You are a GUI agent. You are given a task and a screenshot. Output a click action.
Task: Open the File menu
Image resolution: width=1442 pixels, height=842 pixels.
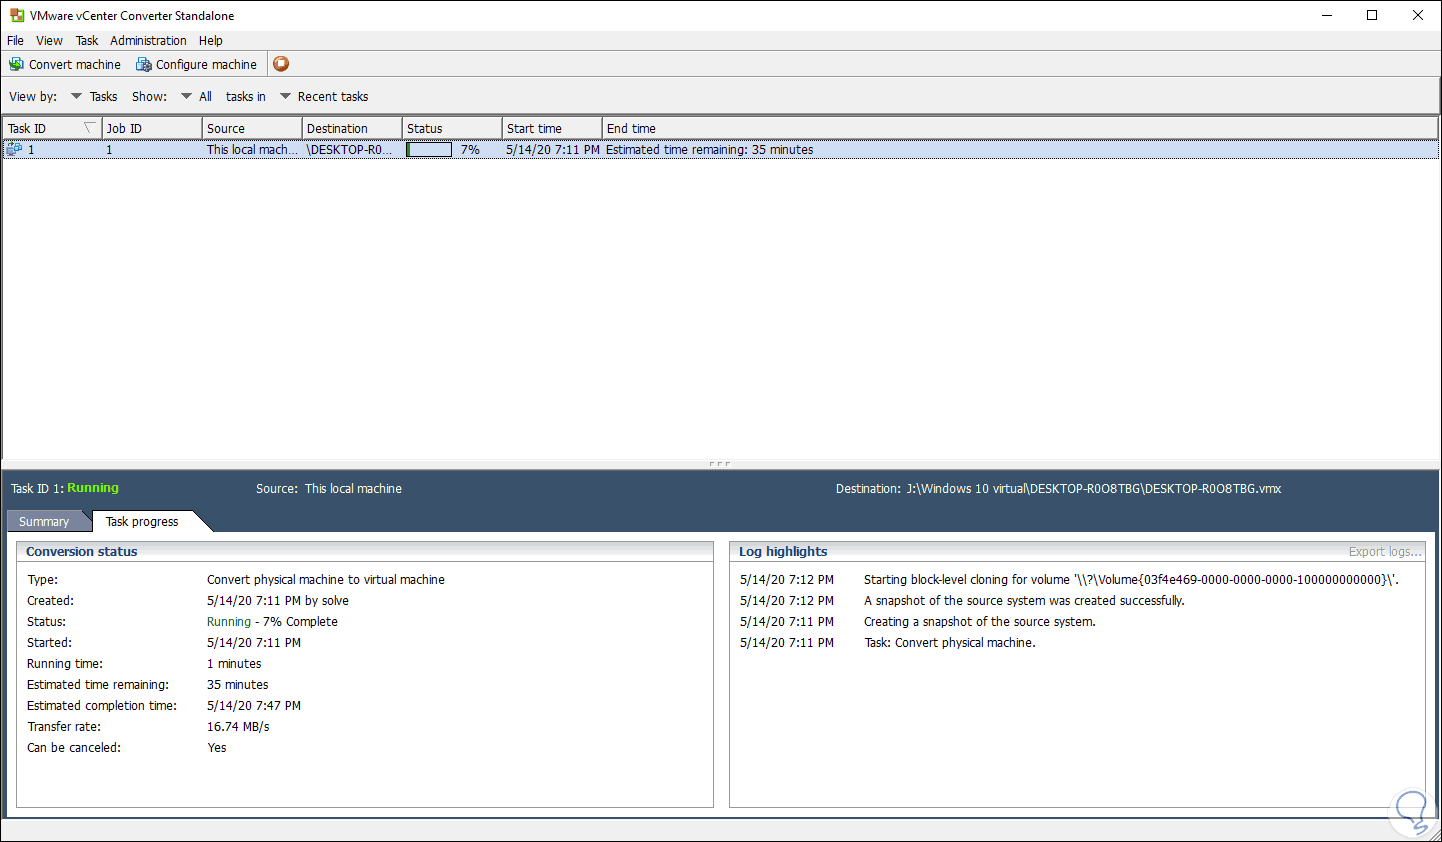pyautogui.click(x=15, y=41)
